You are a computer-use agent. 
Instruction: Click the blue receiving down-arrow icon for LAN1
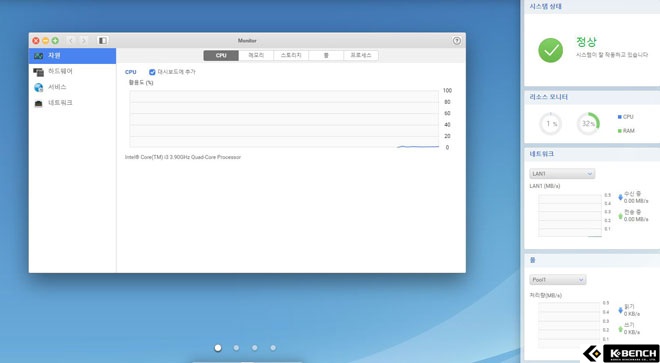tap(620, 198)
